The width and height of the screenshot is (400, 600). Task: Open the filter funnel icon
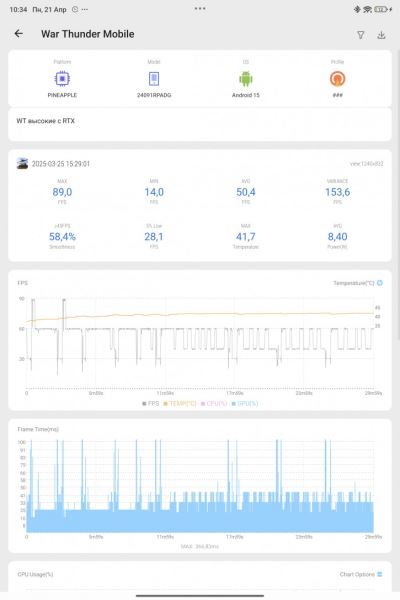361,35
